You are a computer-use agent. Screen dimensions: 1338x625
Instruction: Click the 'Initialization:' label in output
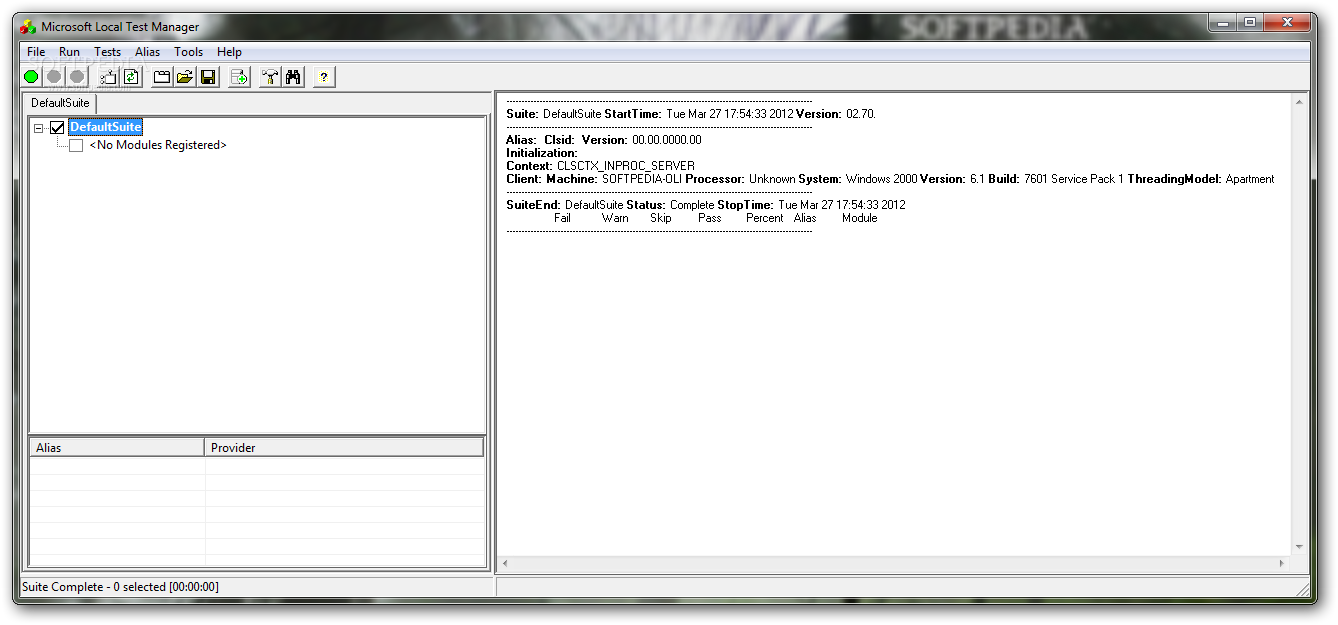point(542,153)
